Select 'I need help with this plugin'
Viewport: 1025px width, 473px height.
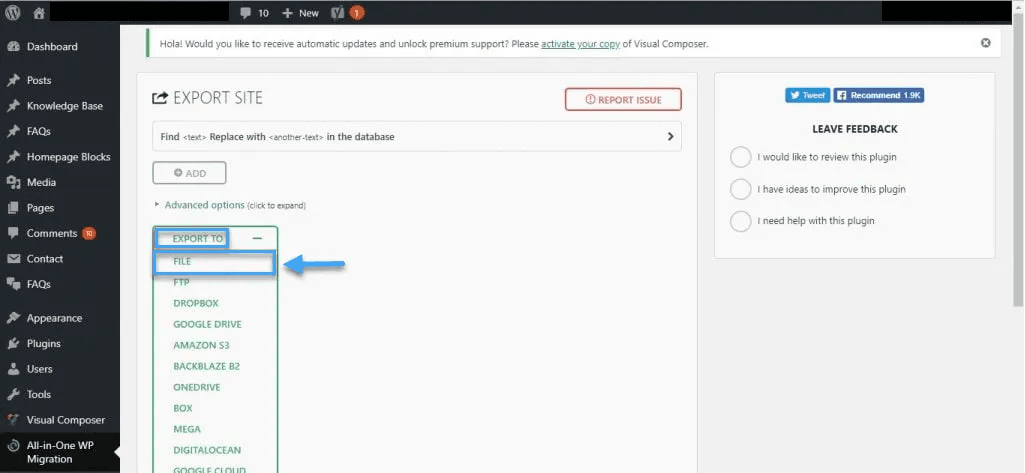[x=741, y=221]
